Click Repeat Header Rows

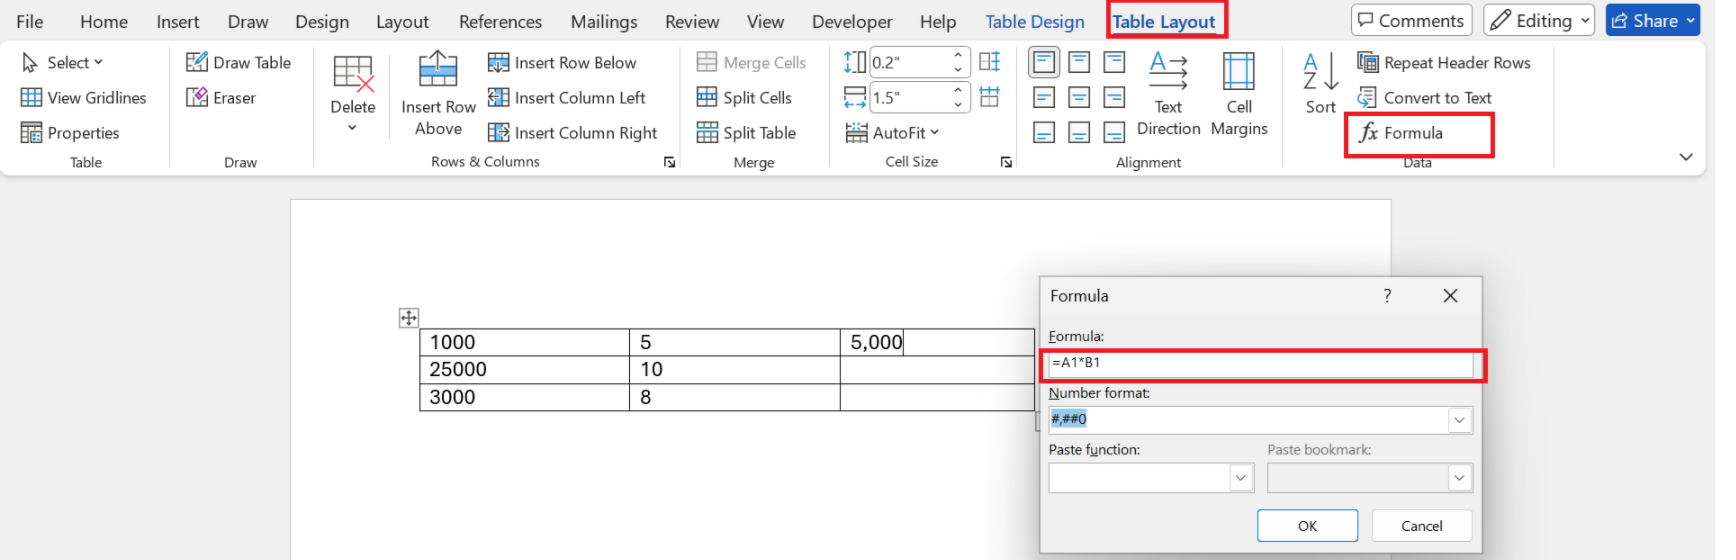[x=1444, y=62]
